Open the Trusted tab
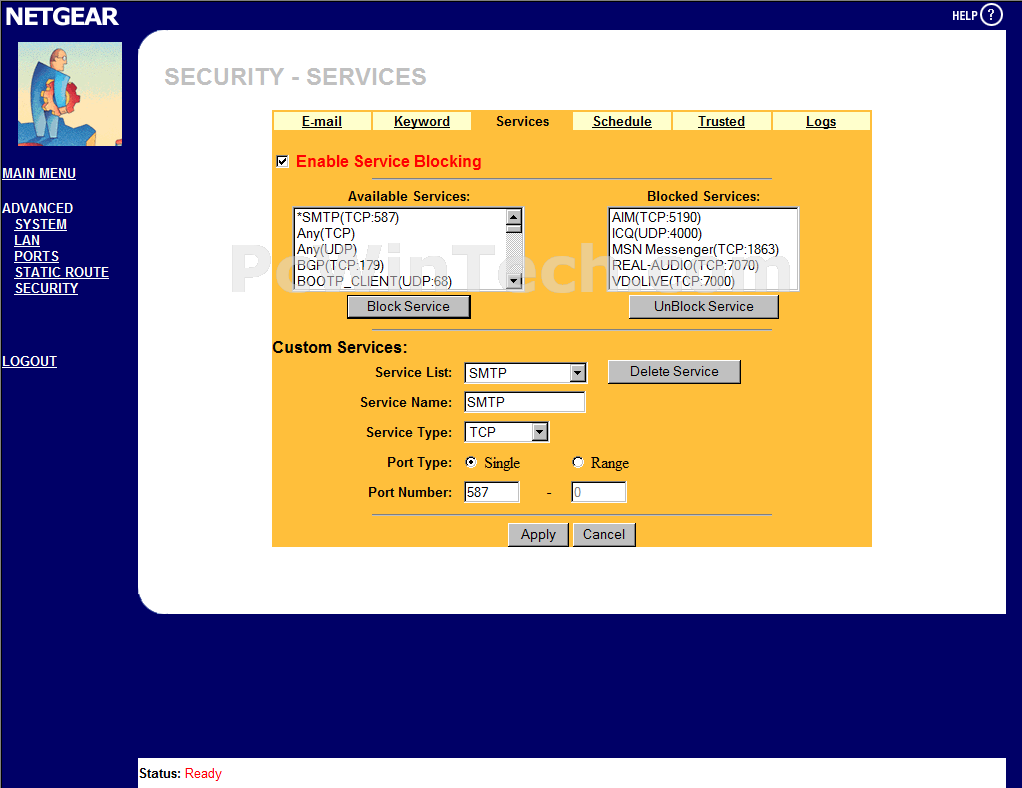Image resolution: width=1022 pixels, height=788 pixels. (722, 121)
